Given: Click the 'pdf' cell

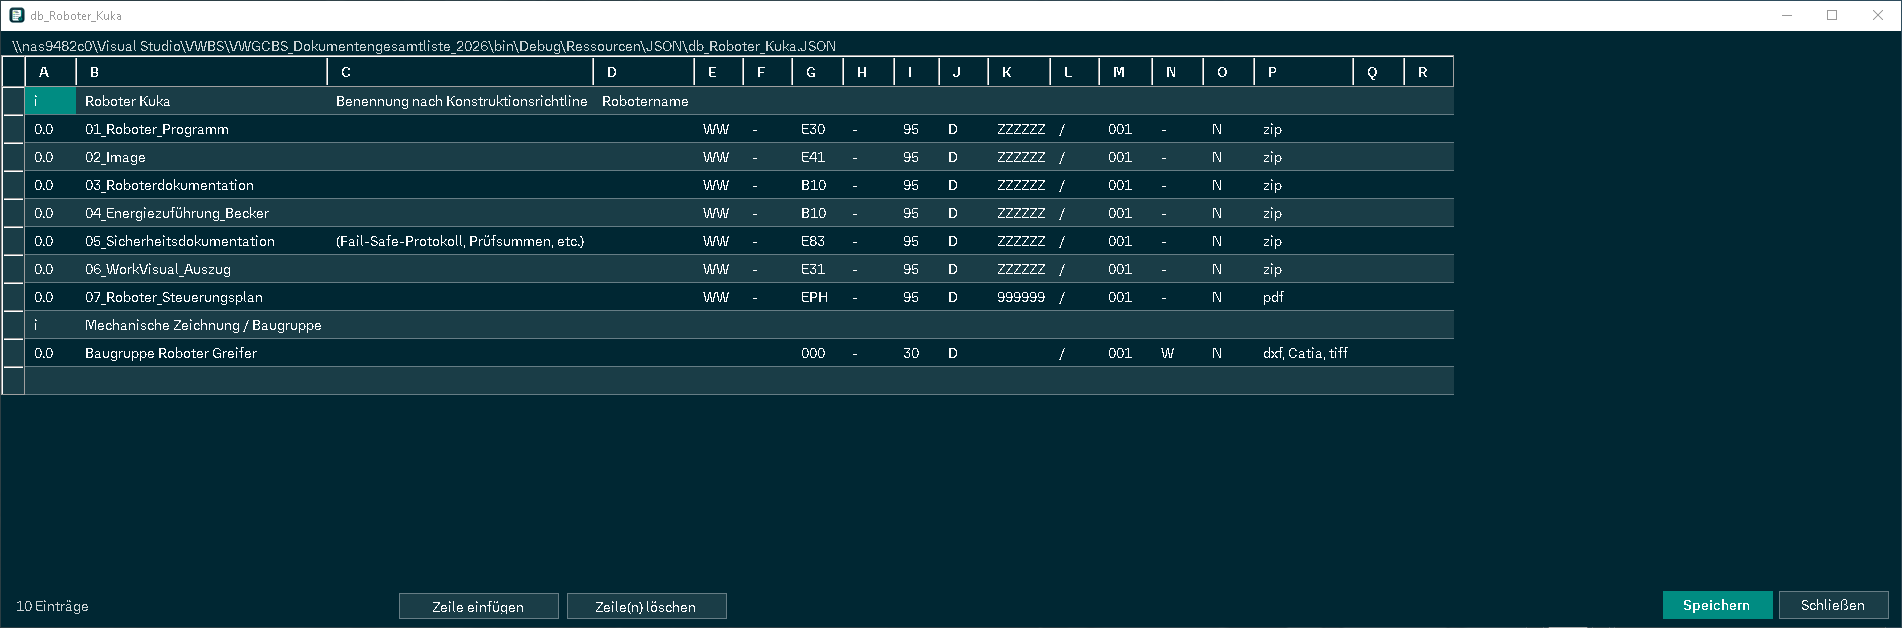Looking at the screenshot, I should 1303,297.
